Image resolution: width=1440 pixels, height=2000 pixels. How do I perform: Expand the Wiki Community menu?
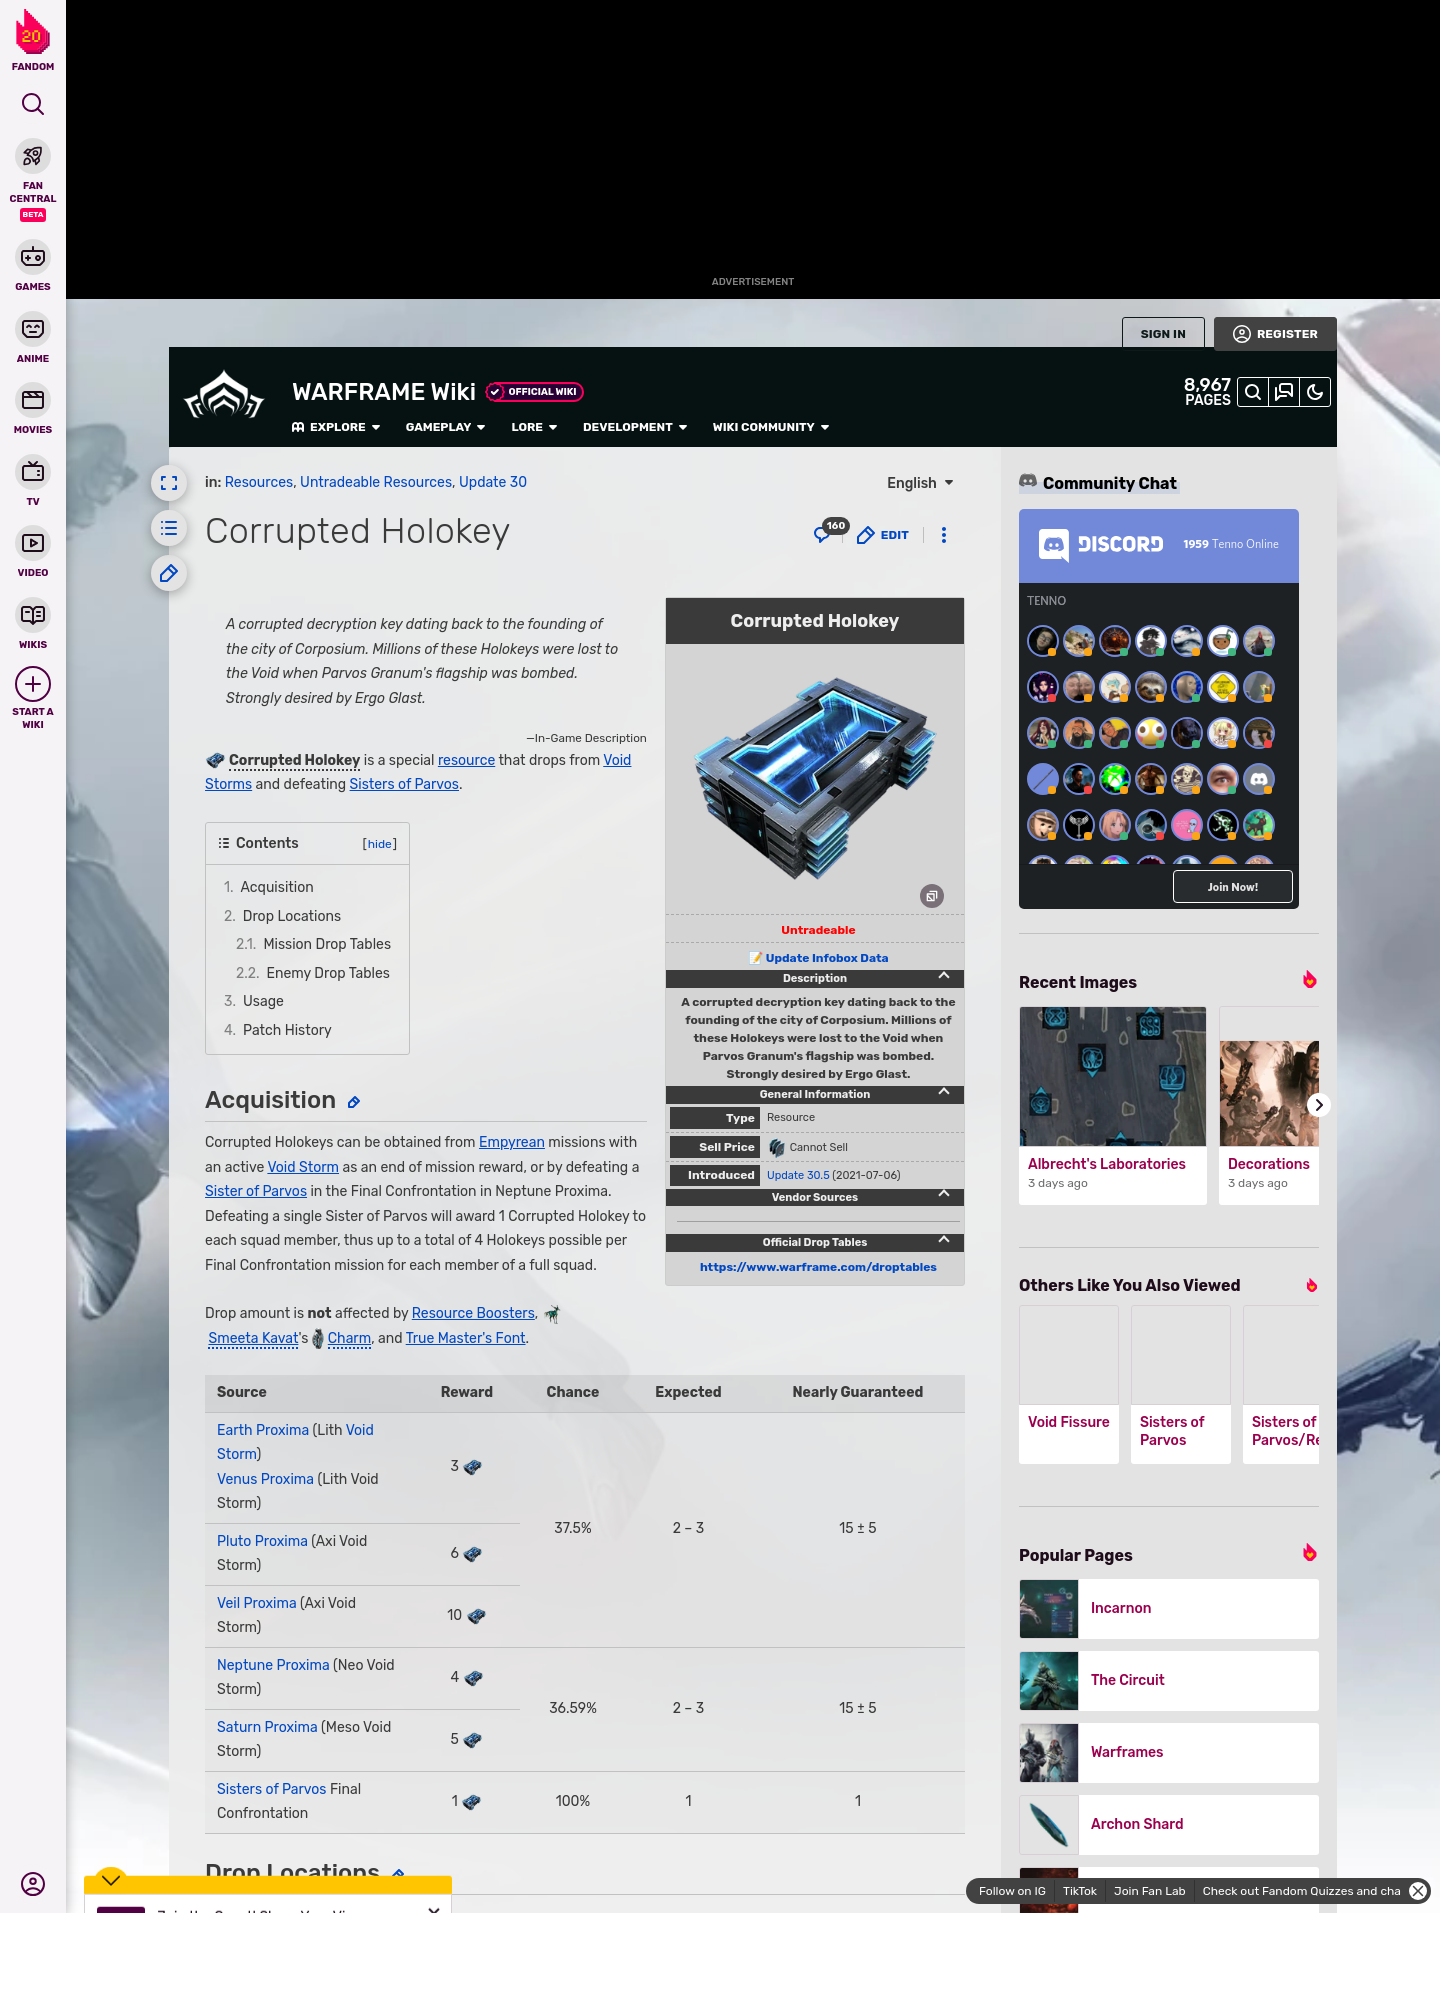(771, 427)
